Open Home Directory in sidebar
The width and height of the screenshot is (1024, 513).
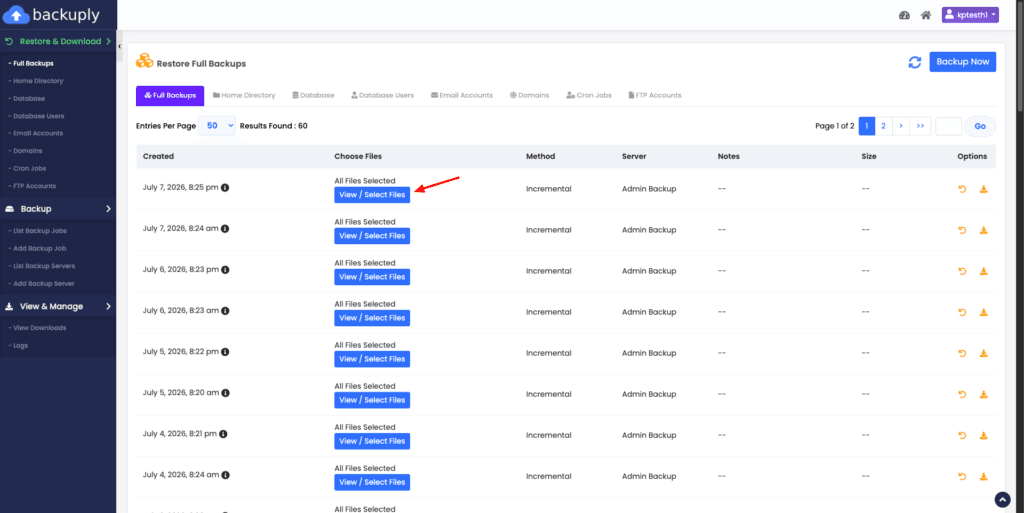(37, 81)
